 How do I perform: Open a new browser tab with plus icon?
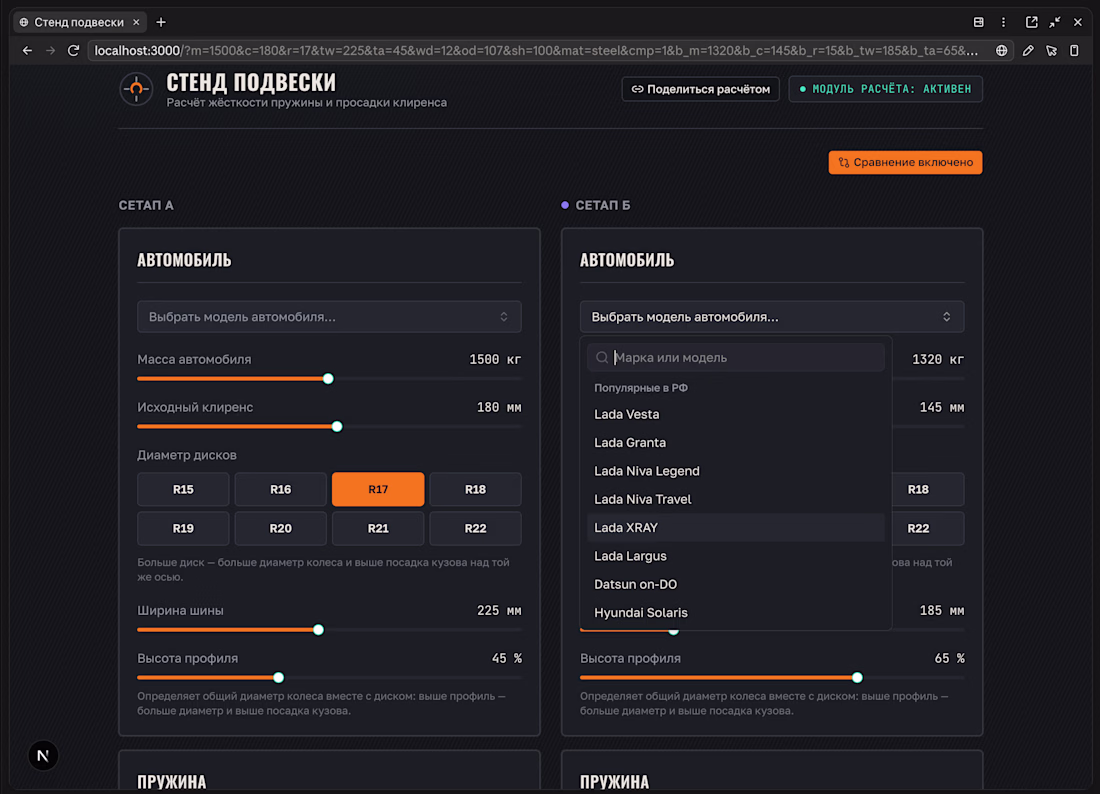point(161,22)
